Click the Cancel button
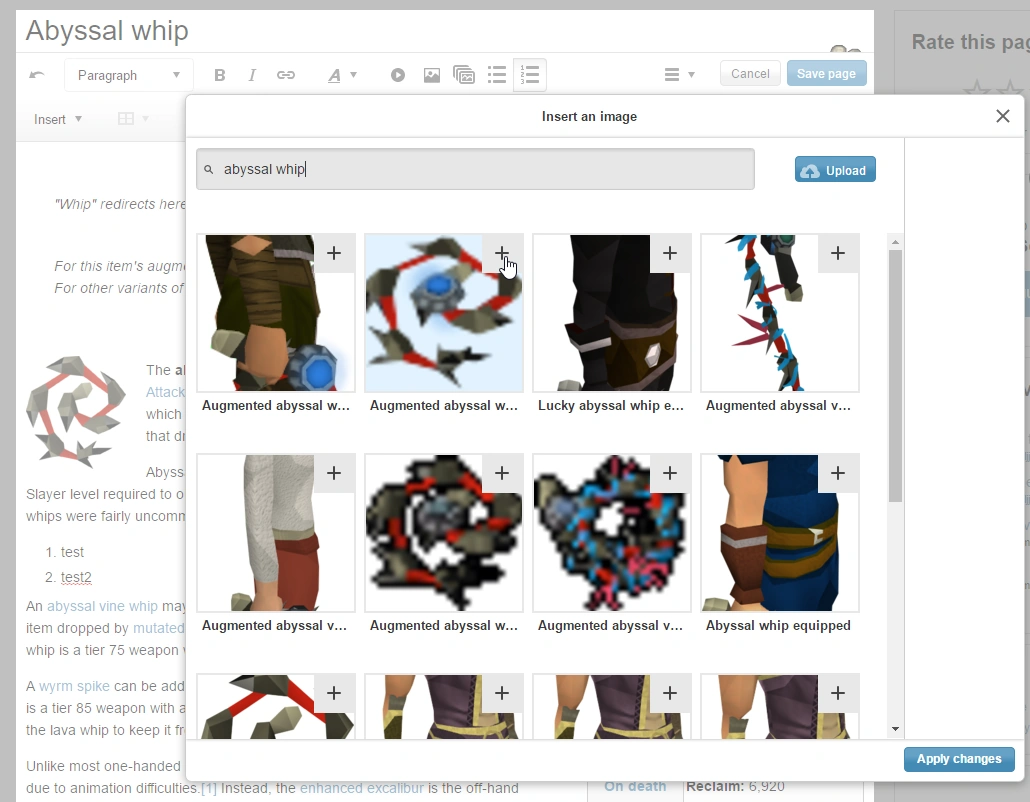This screenshot has height=802, width=1030. coord(750,74)
